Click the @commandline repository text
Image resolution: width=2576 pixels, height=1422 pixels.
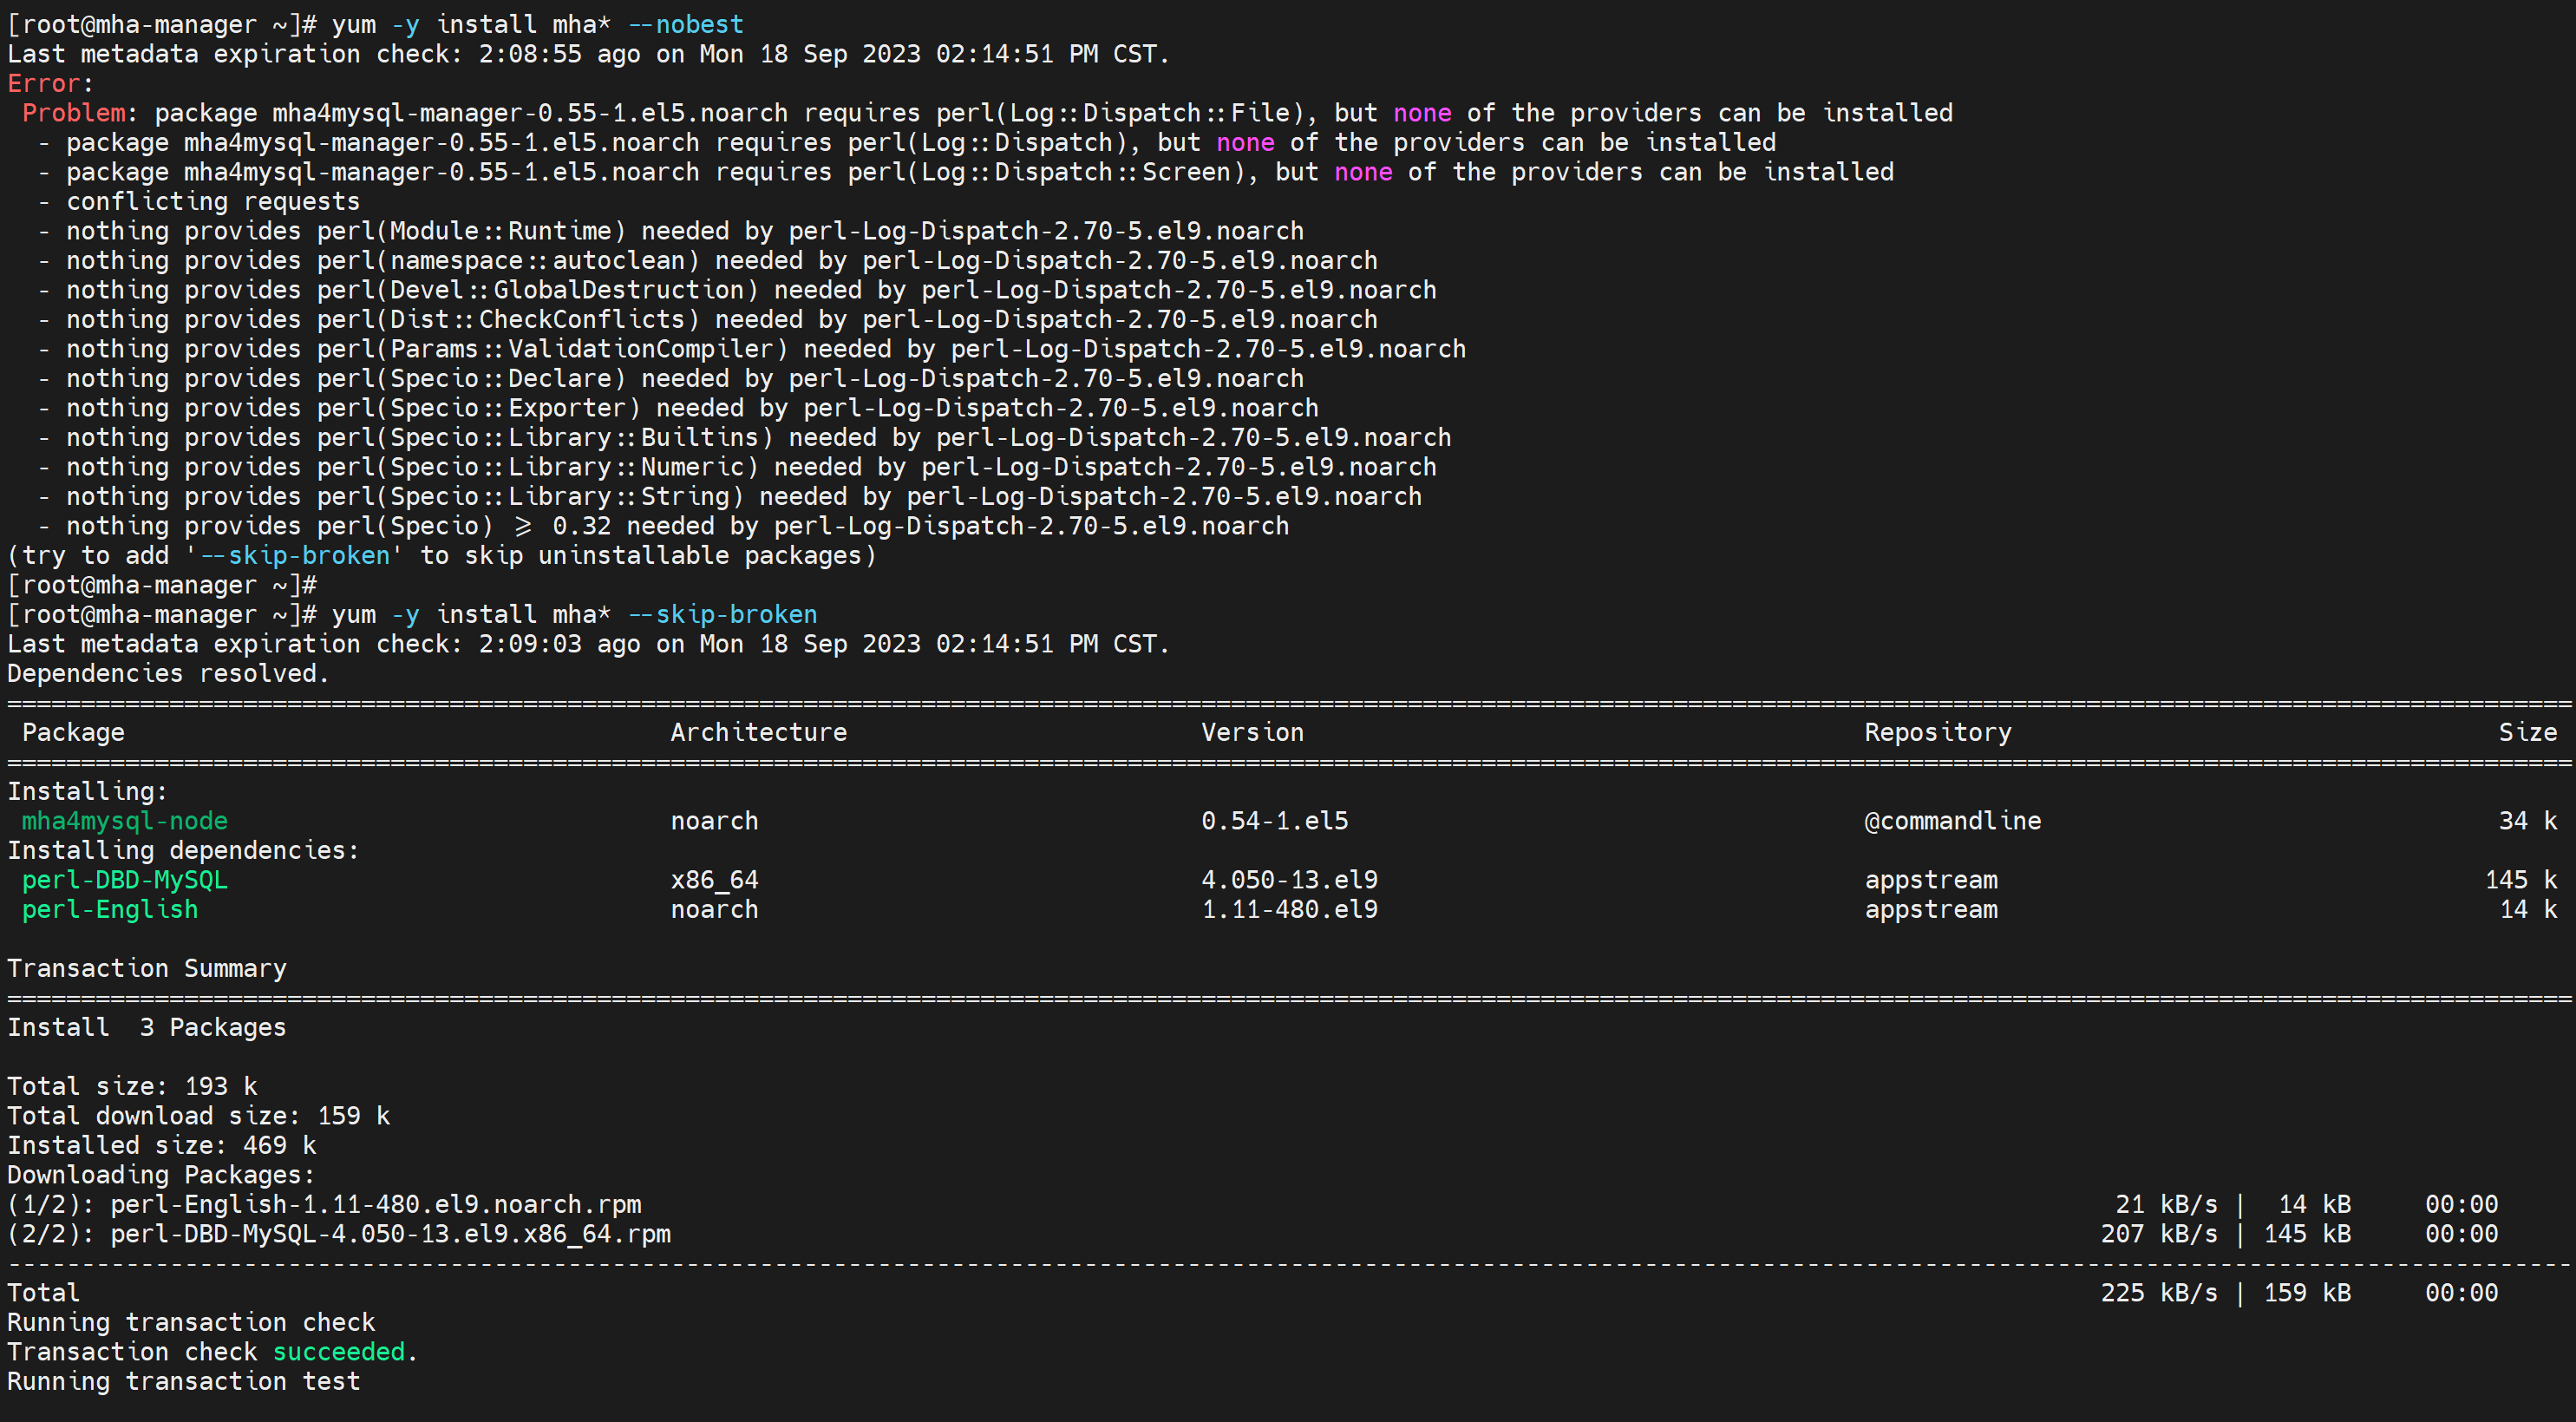(x=1952, y=821)
